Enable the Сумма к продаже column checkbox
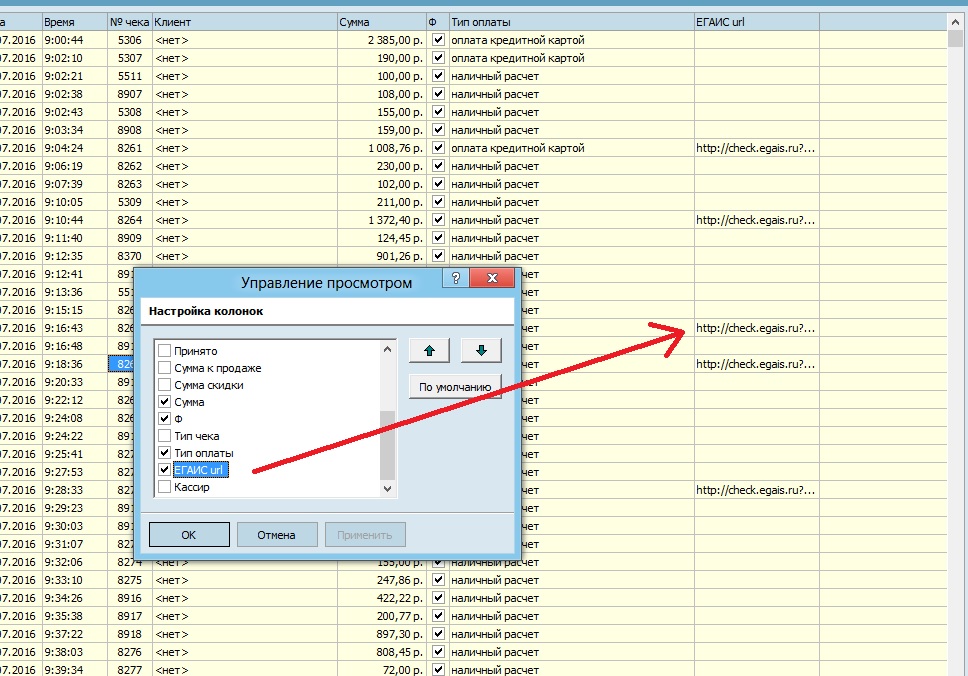Viewport: 968px width, 676px height. 164,368
